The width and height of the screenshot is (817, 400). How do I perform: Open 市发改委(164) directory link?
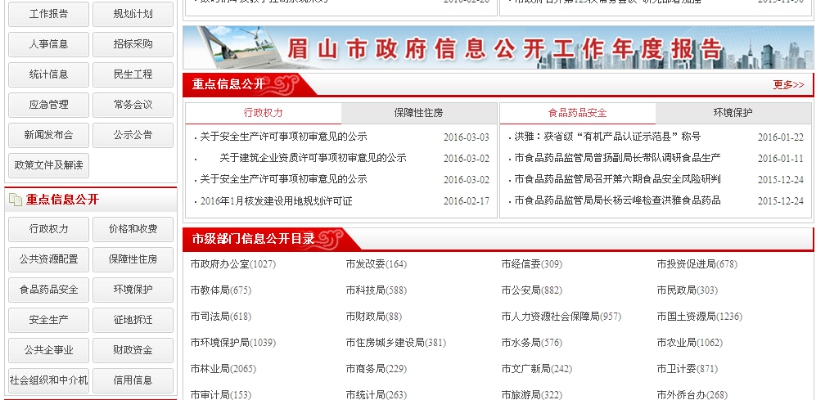(376, 265)
